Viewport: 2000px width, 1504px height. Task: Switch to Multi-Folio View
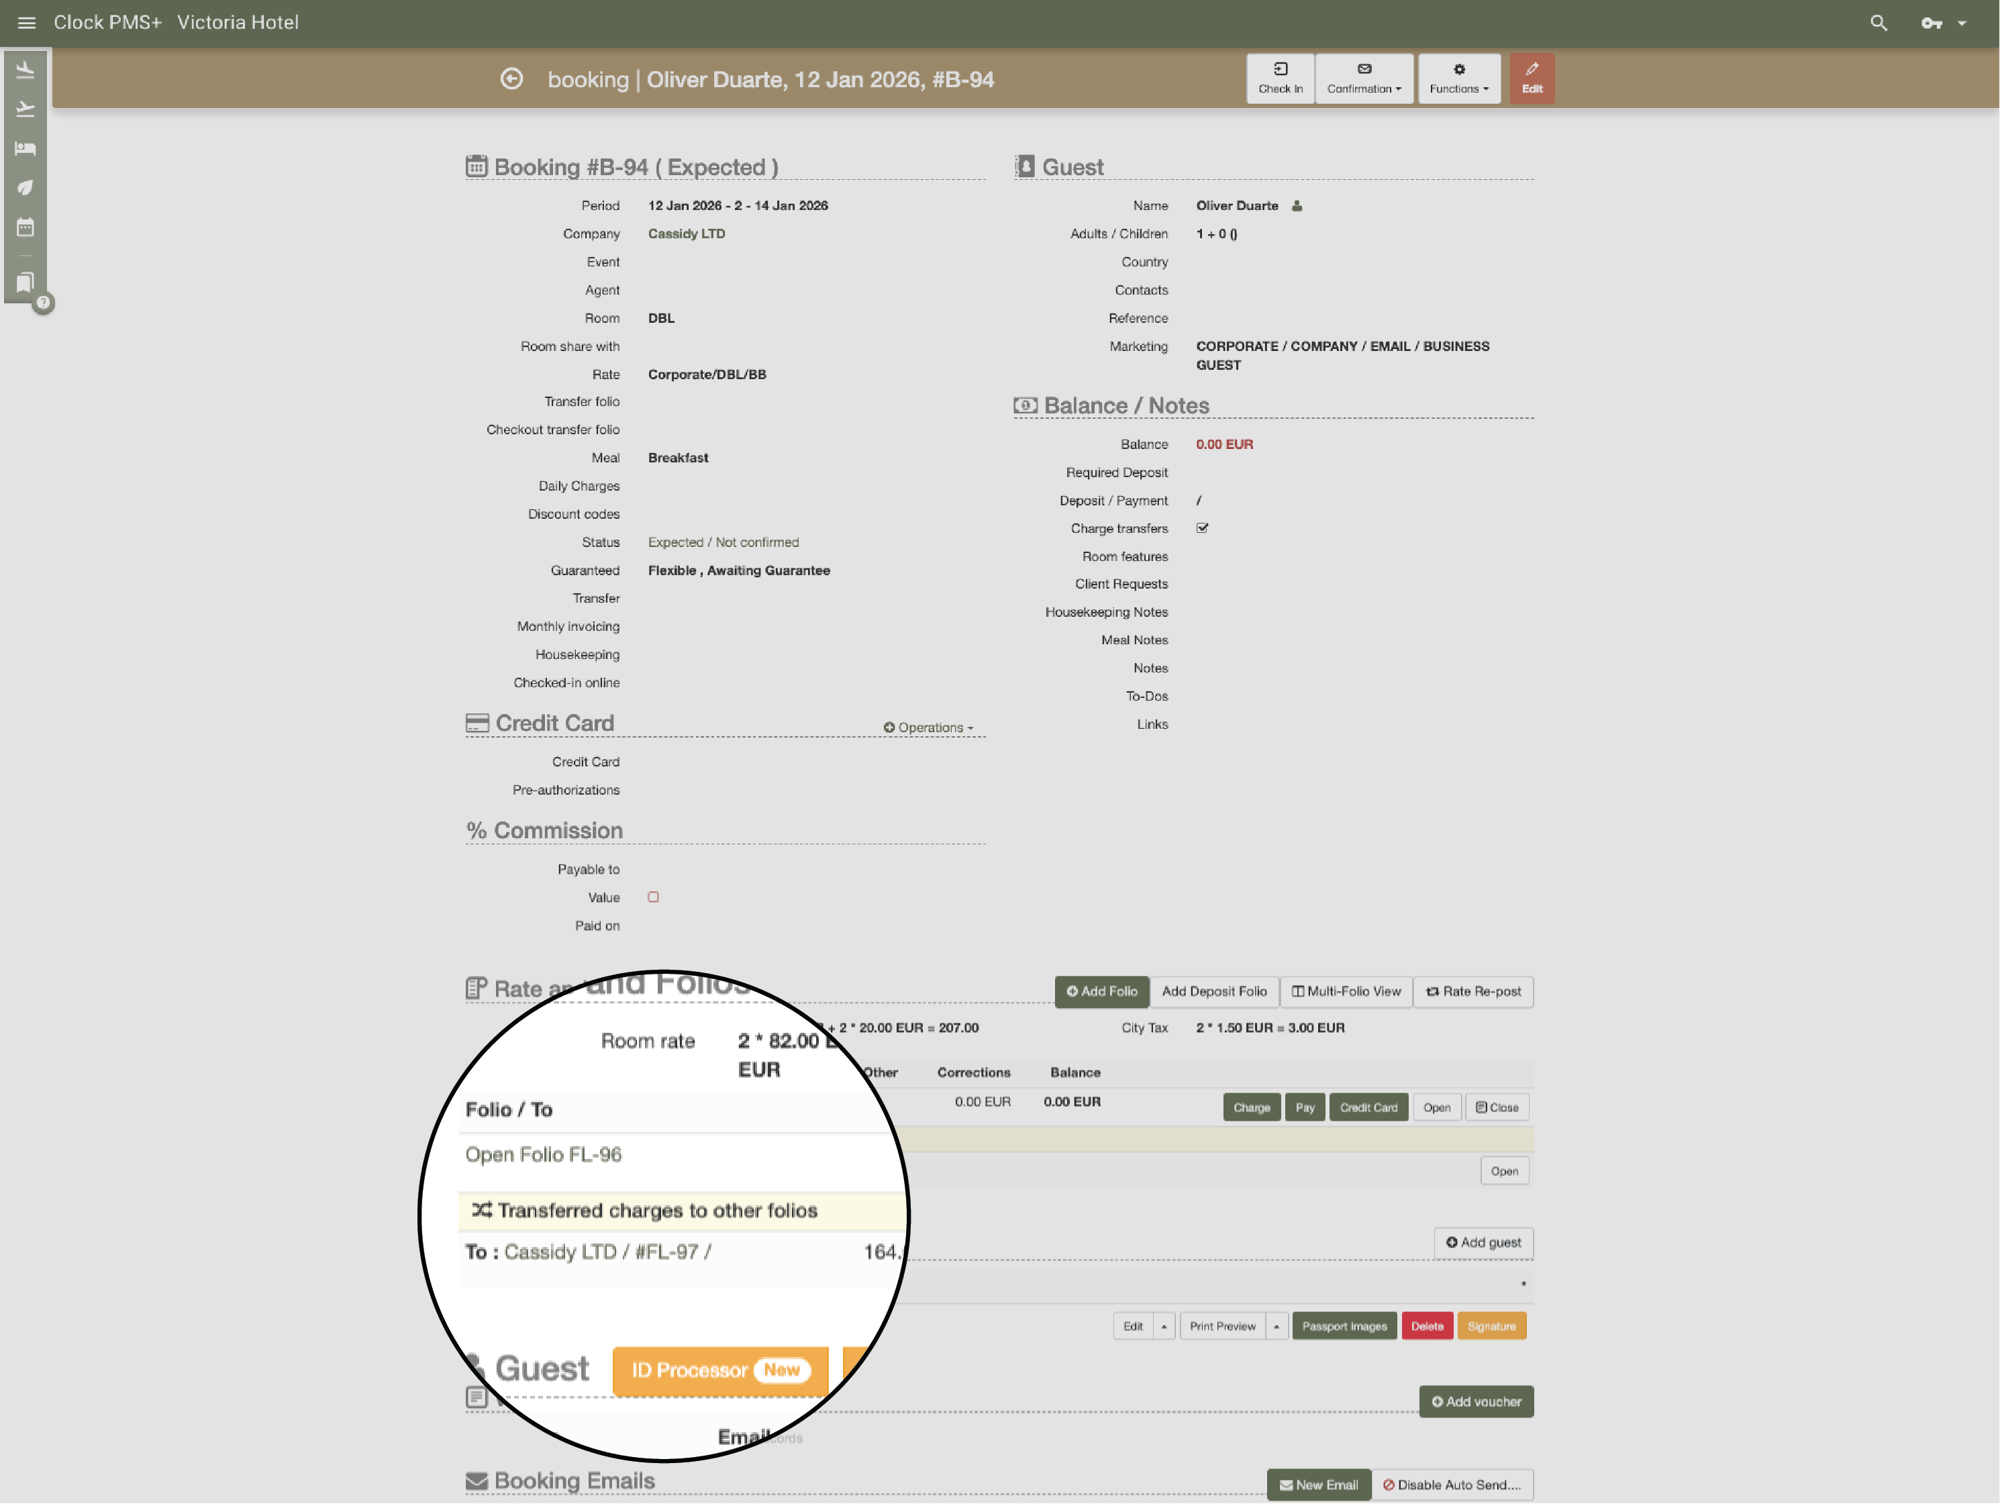point(1346,991)
